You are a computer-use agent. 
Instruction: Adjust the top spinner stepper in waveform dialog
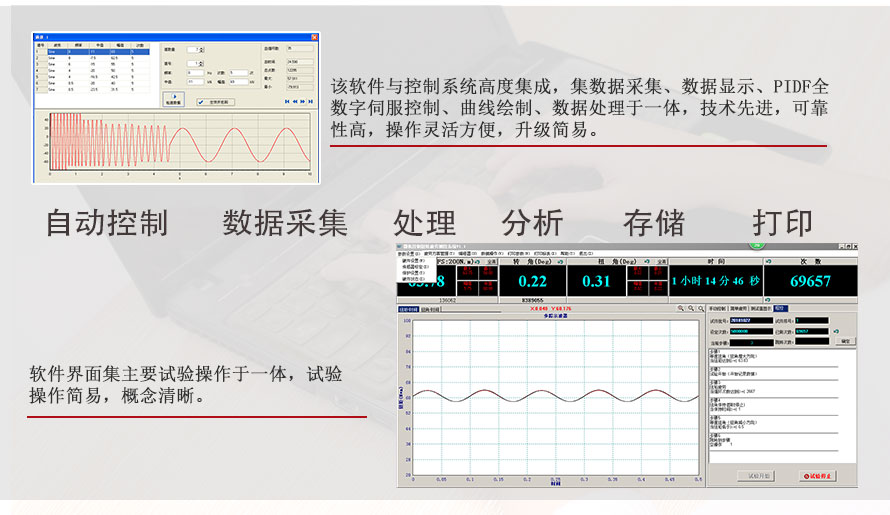pyautogui.click(x=201, y=49)
